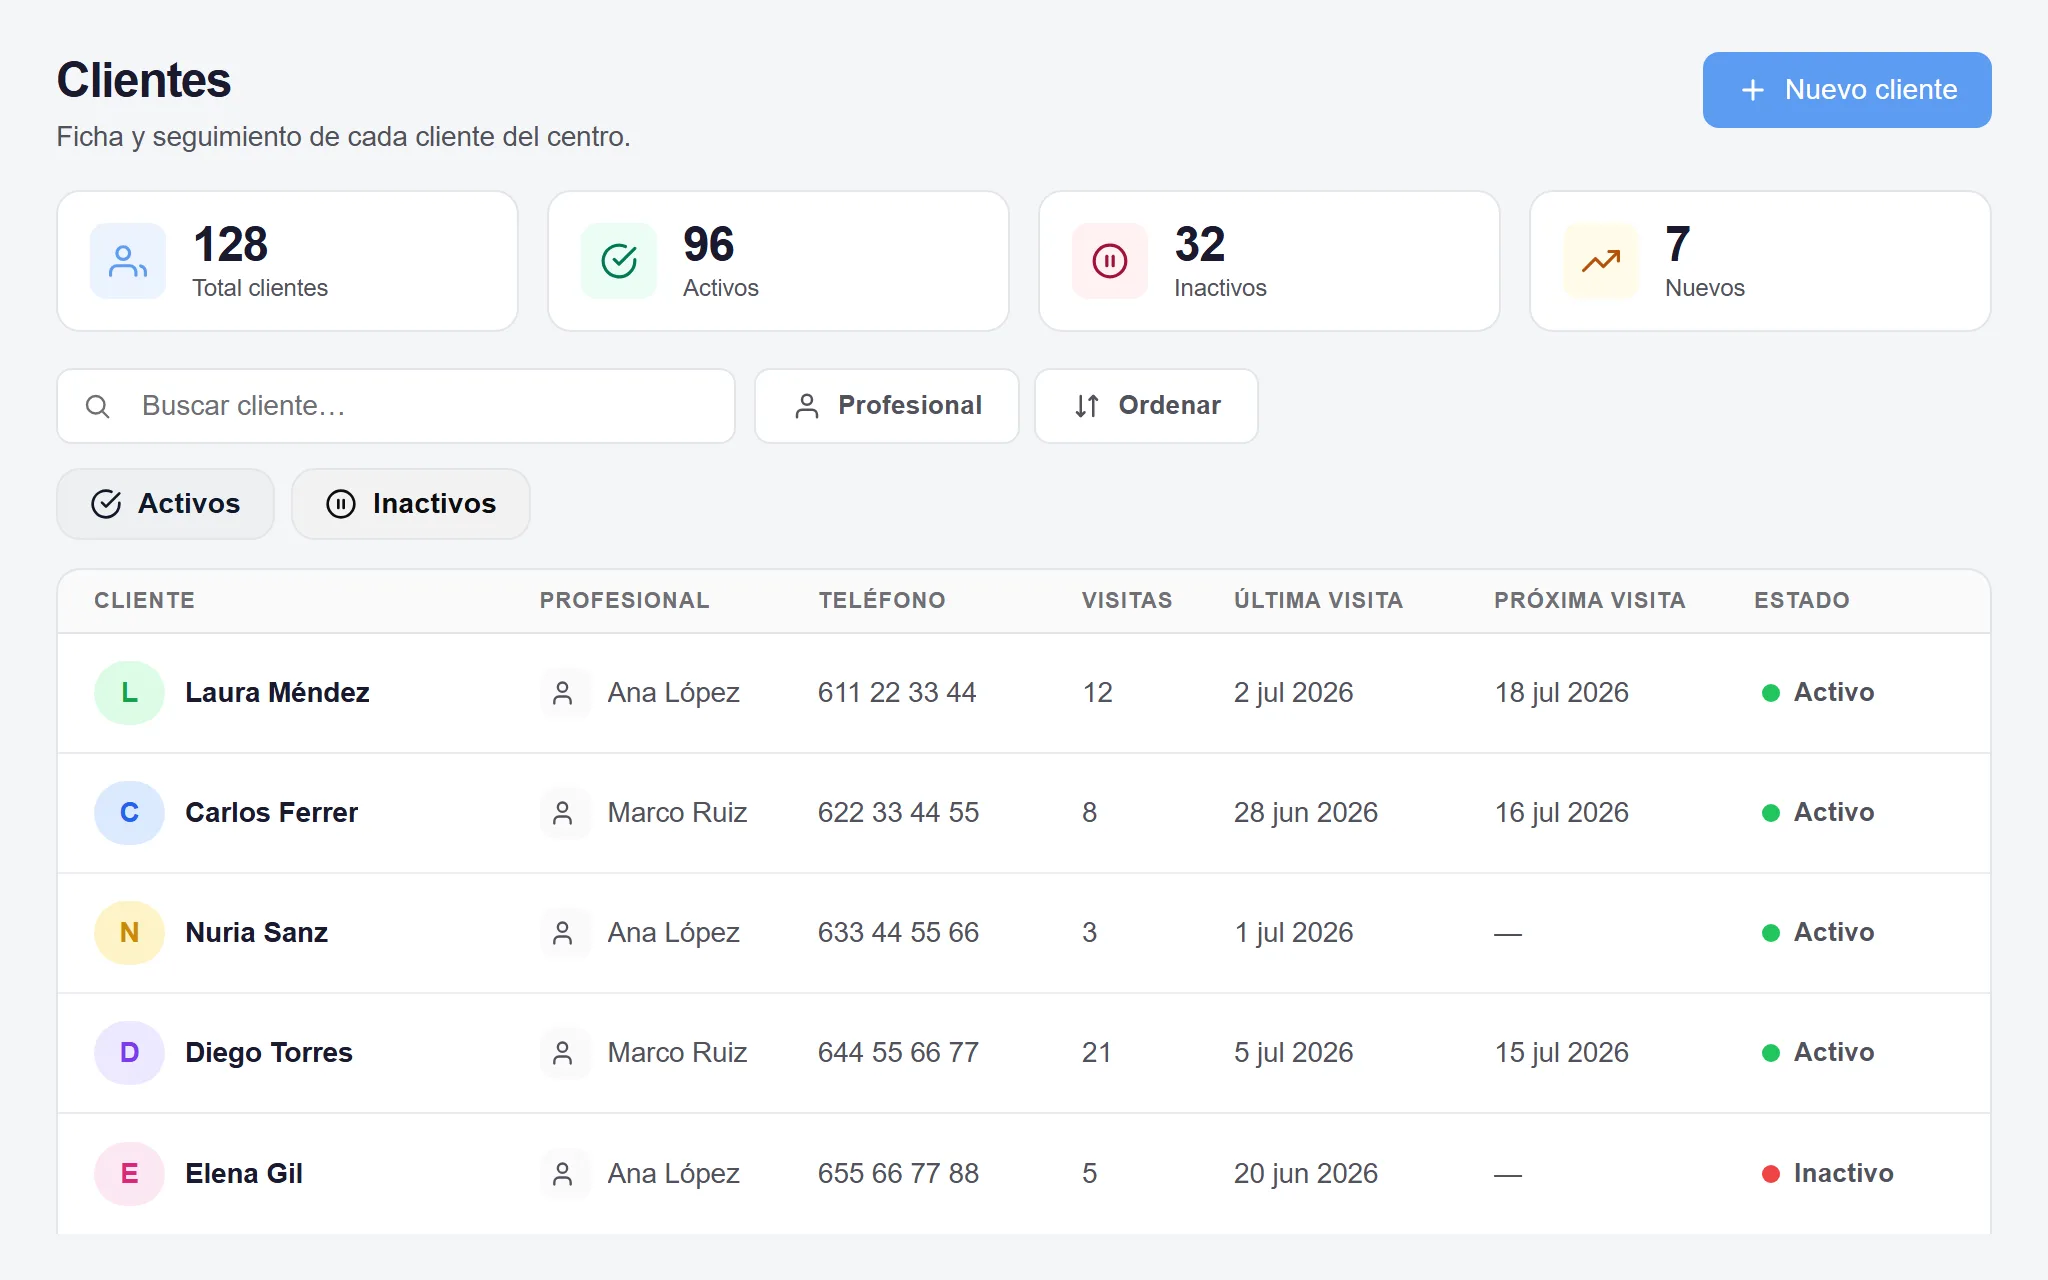Click Elena Gil's pink E avatar
This screenshot has width=2048, height=1280.
click(x=129, y=1173)
